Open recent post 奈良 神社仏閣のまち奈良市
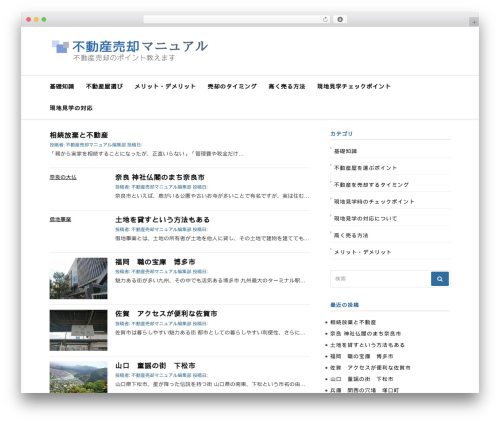The image size is (500, 423). [365, 334]
